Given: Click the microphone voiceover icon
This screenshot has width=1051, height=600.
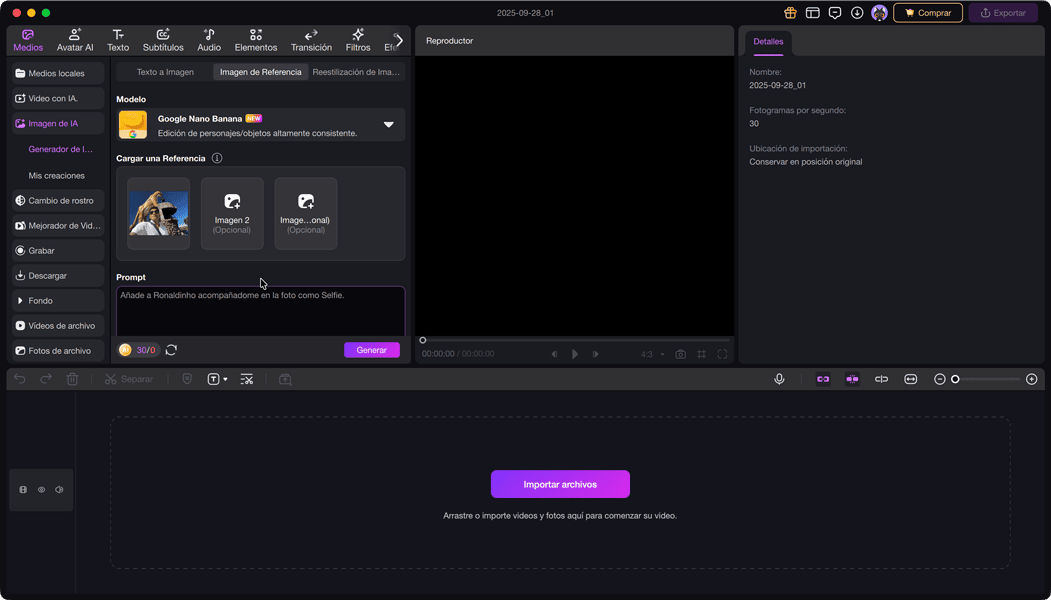Looking at the screenshot, I should point(779,379).
